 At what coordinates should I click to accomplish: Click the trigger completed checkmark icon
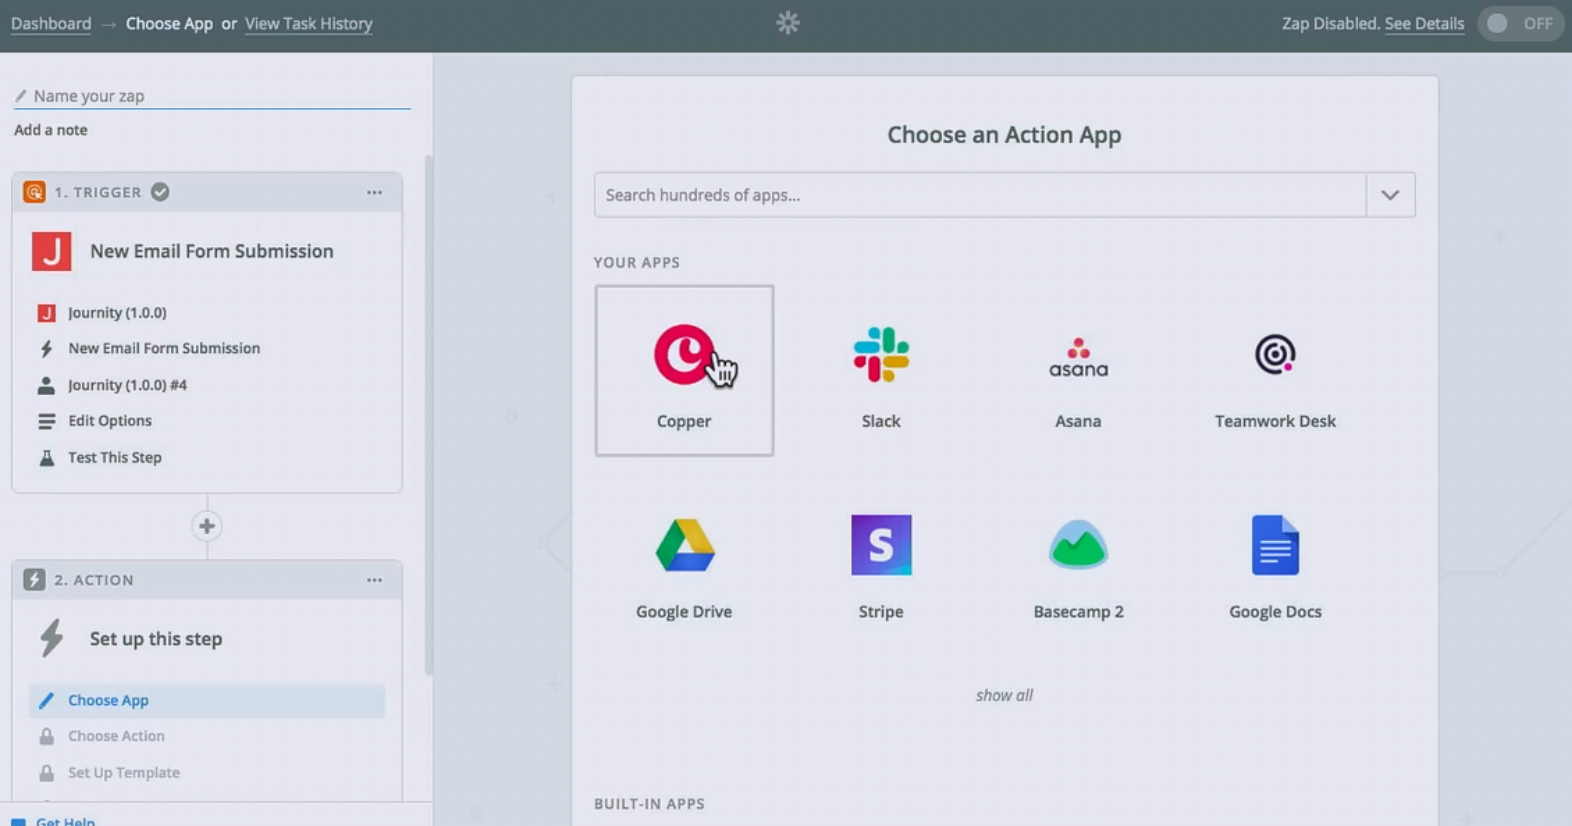pos(160,192)
